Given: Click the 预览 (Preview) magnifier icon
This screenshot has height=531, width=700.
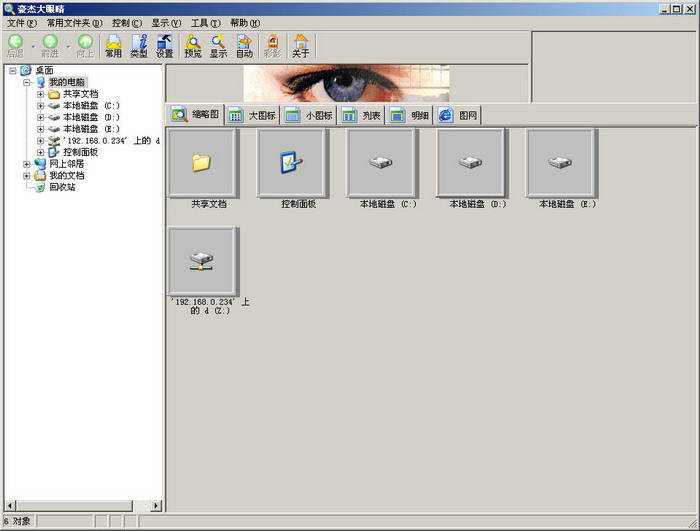Looking at the screenshot, I should coord(193,45).
